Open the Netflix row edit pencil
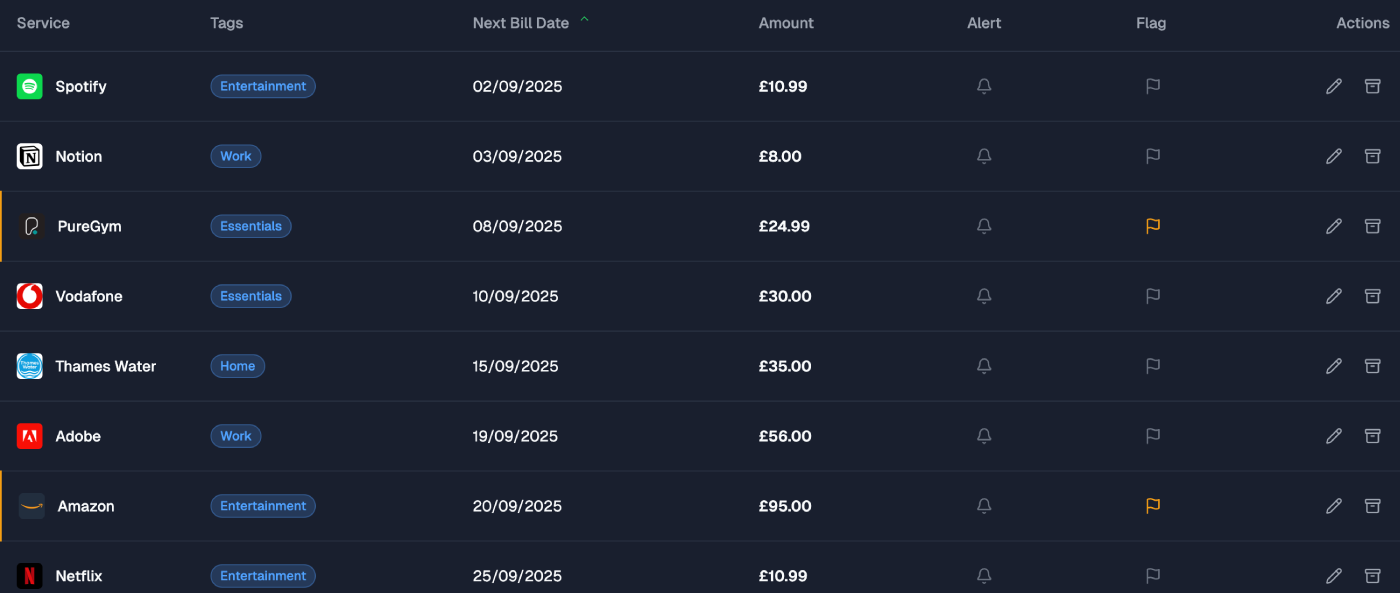This screenshot has height=593, width=1400. [1333, 576]
